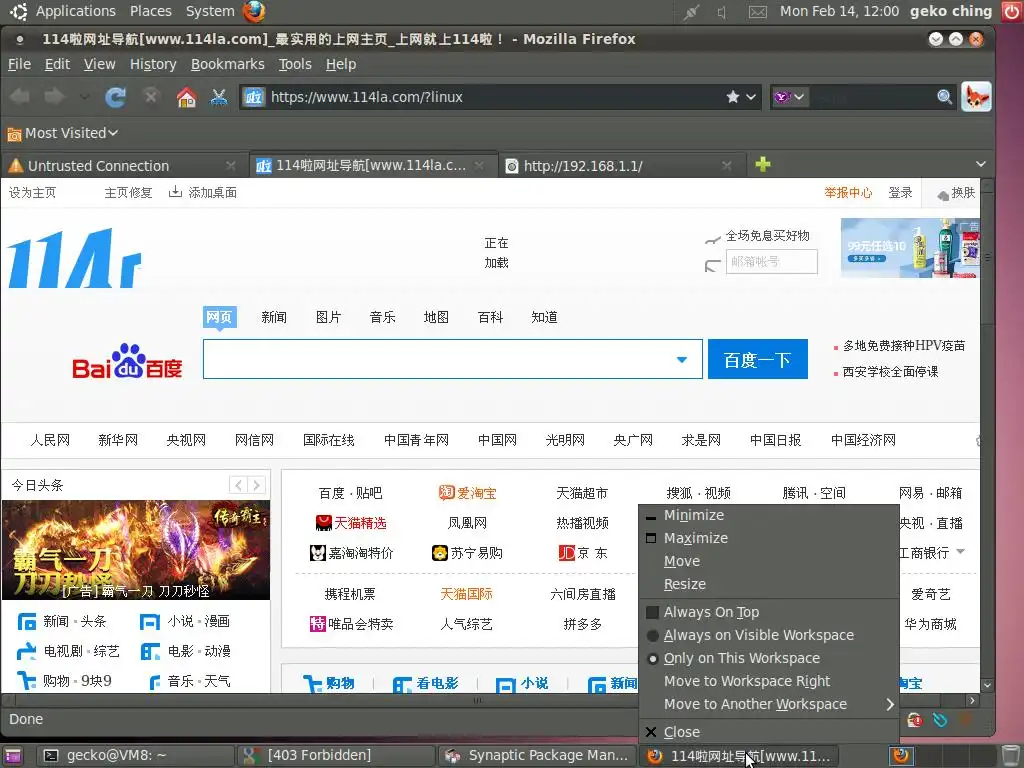Switch to the Untrusted Connection tab
Screen dimensions: 1024x768
coord(124,165)
